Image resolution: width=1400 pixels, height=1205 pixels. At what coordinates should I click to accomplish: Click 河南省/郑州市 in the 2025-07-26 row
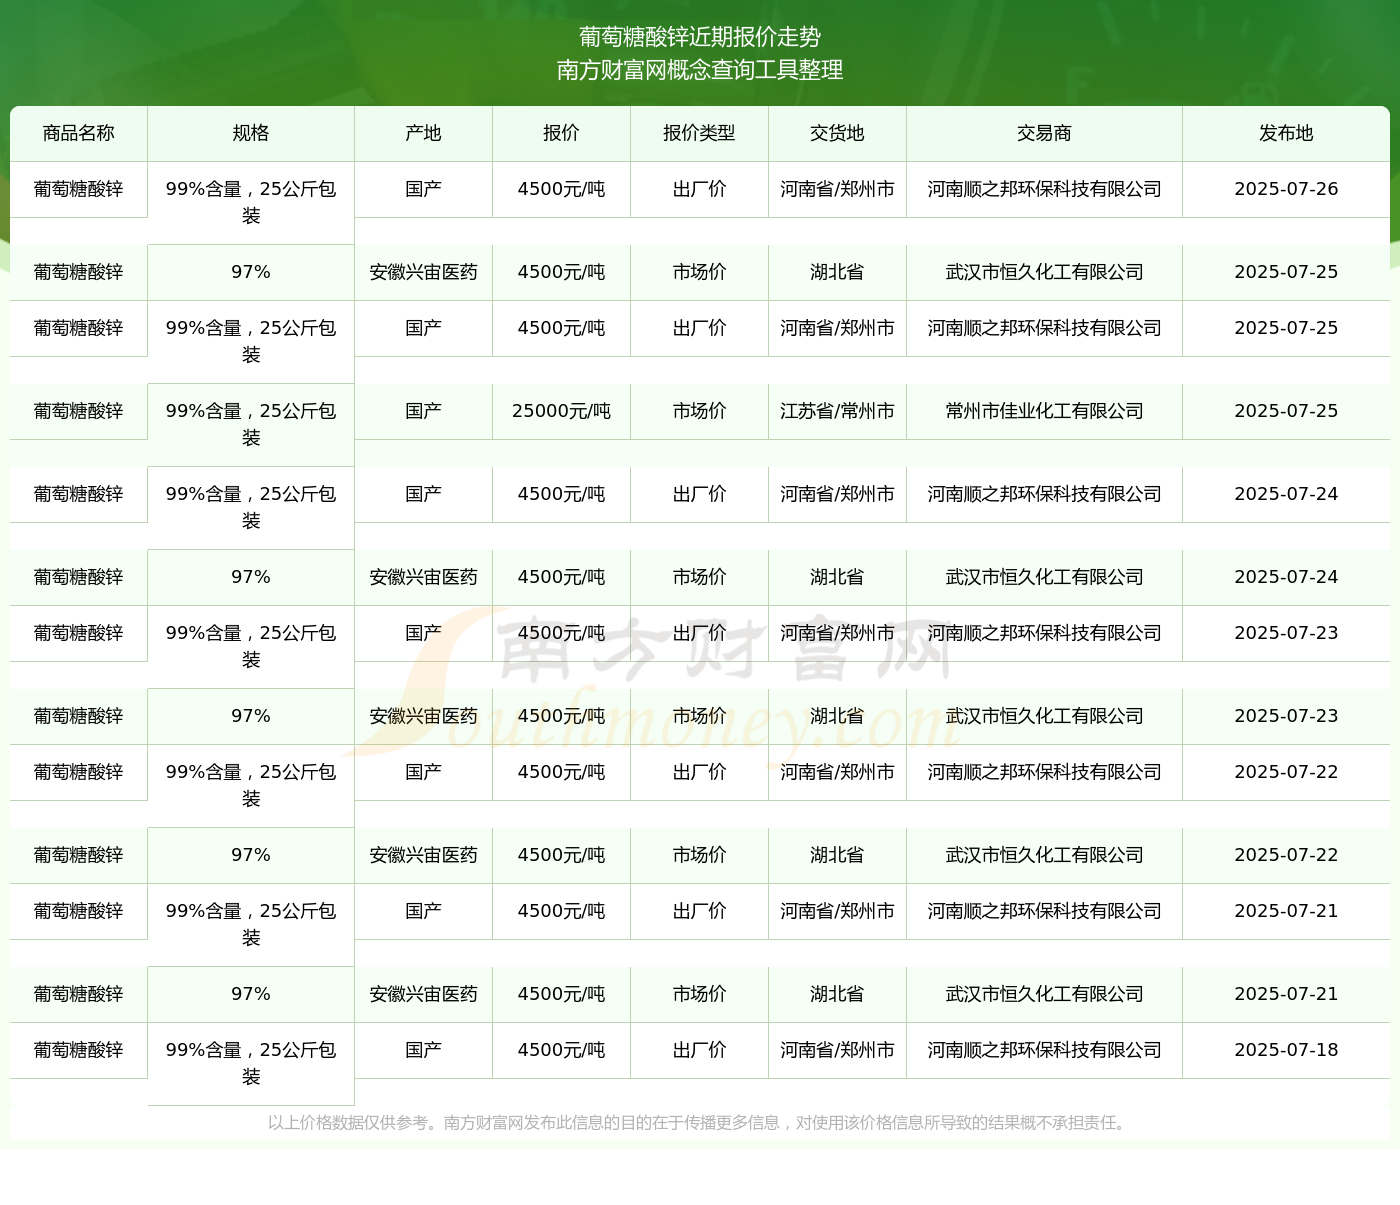(x=837, y=189)
